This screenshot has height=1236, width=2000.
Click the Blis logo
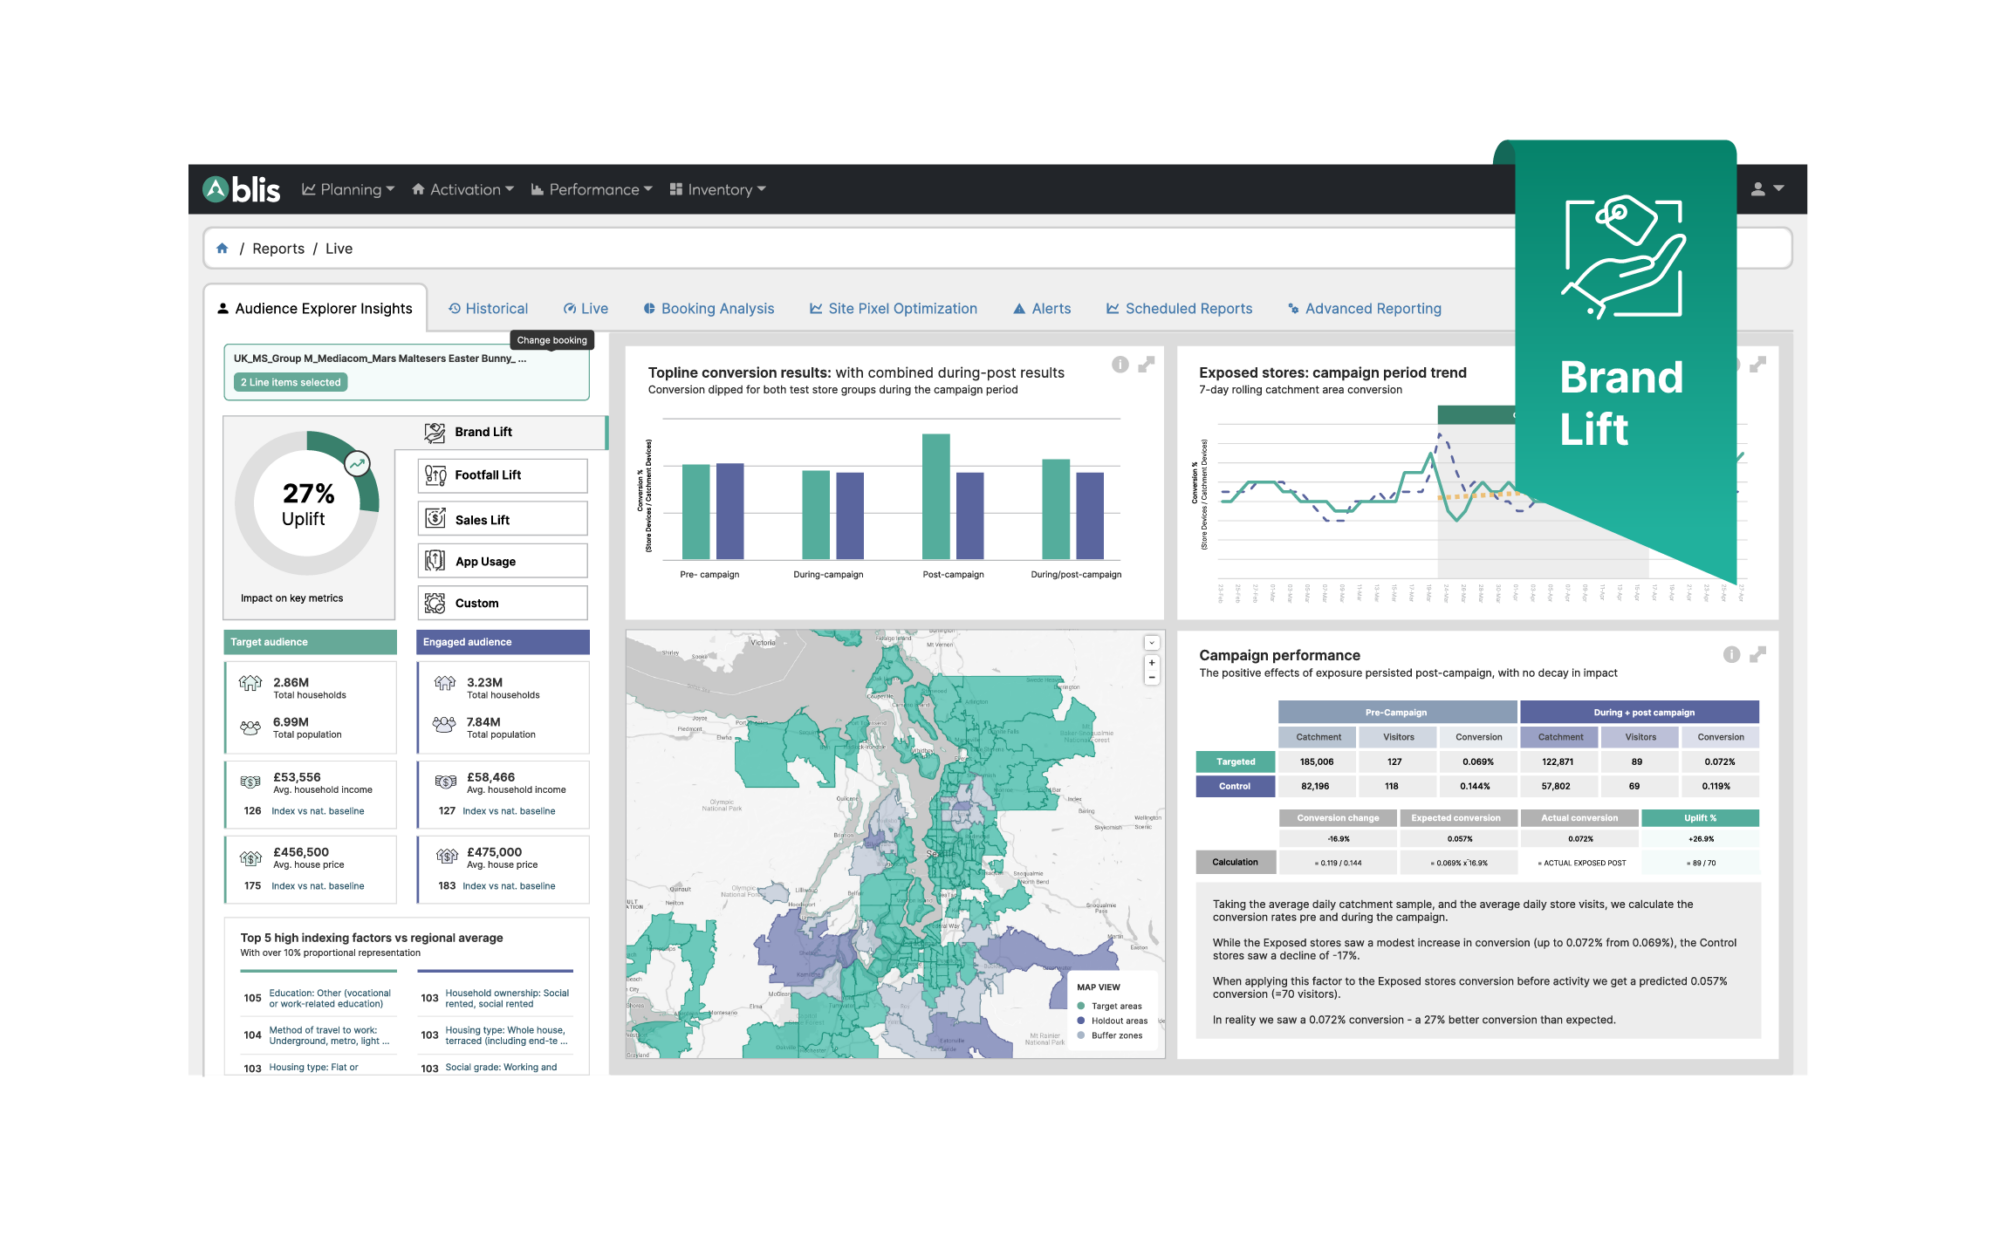pyautogui.click(x=242, y=189)
